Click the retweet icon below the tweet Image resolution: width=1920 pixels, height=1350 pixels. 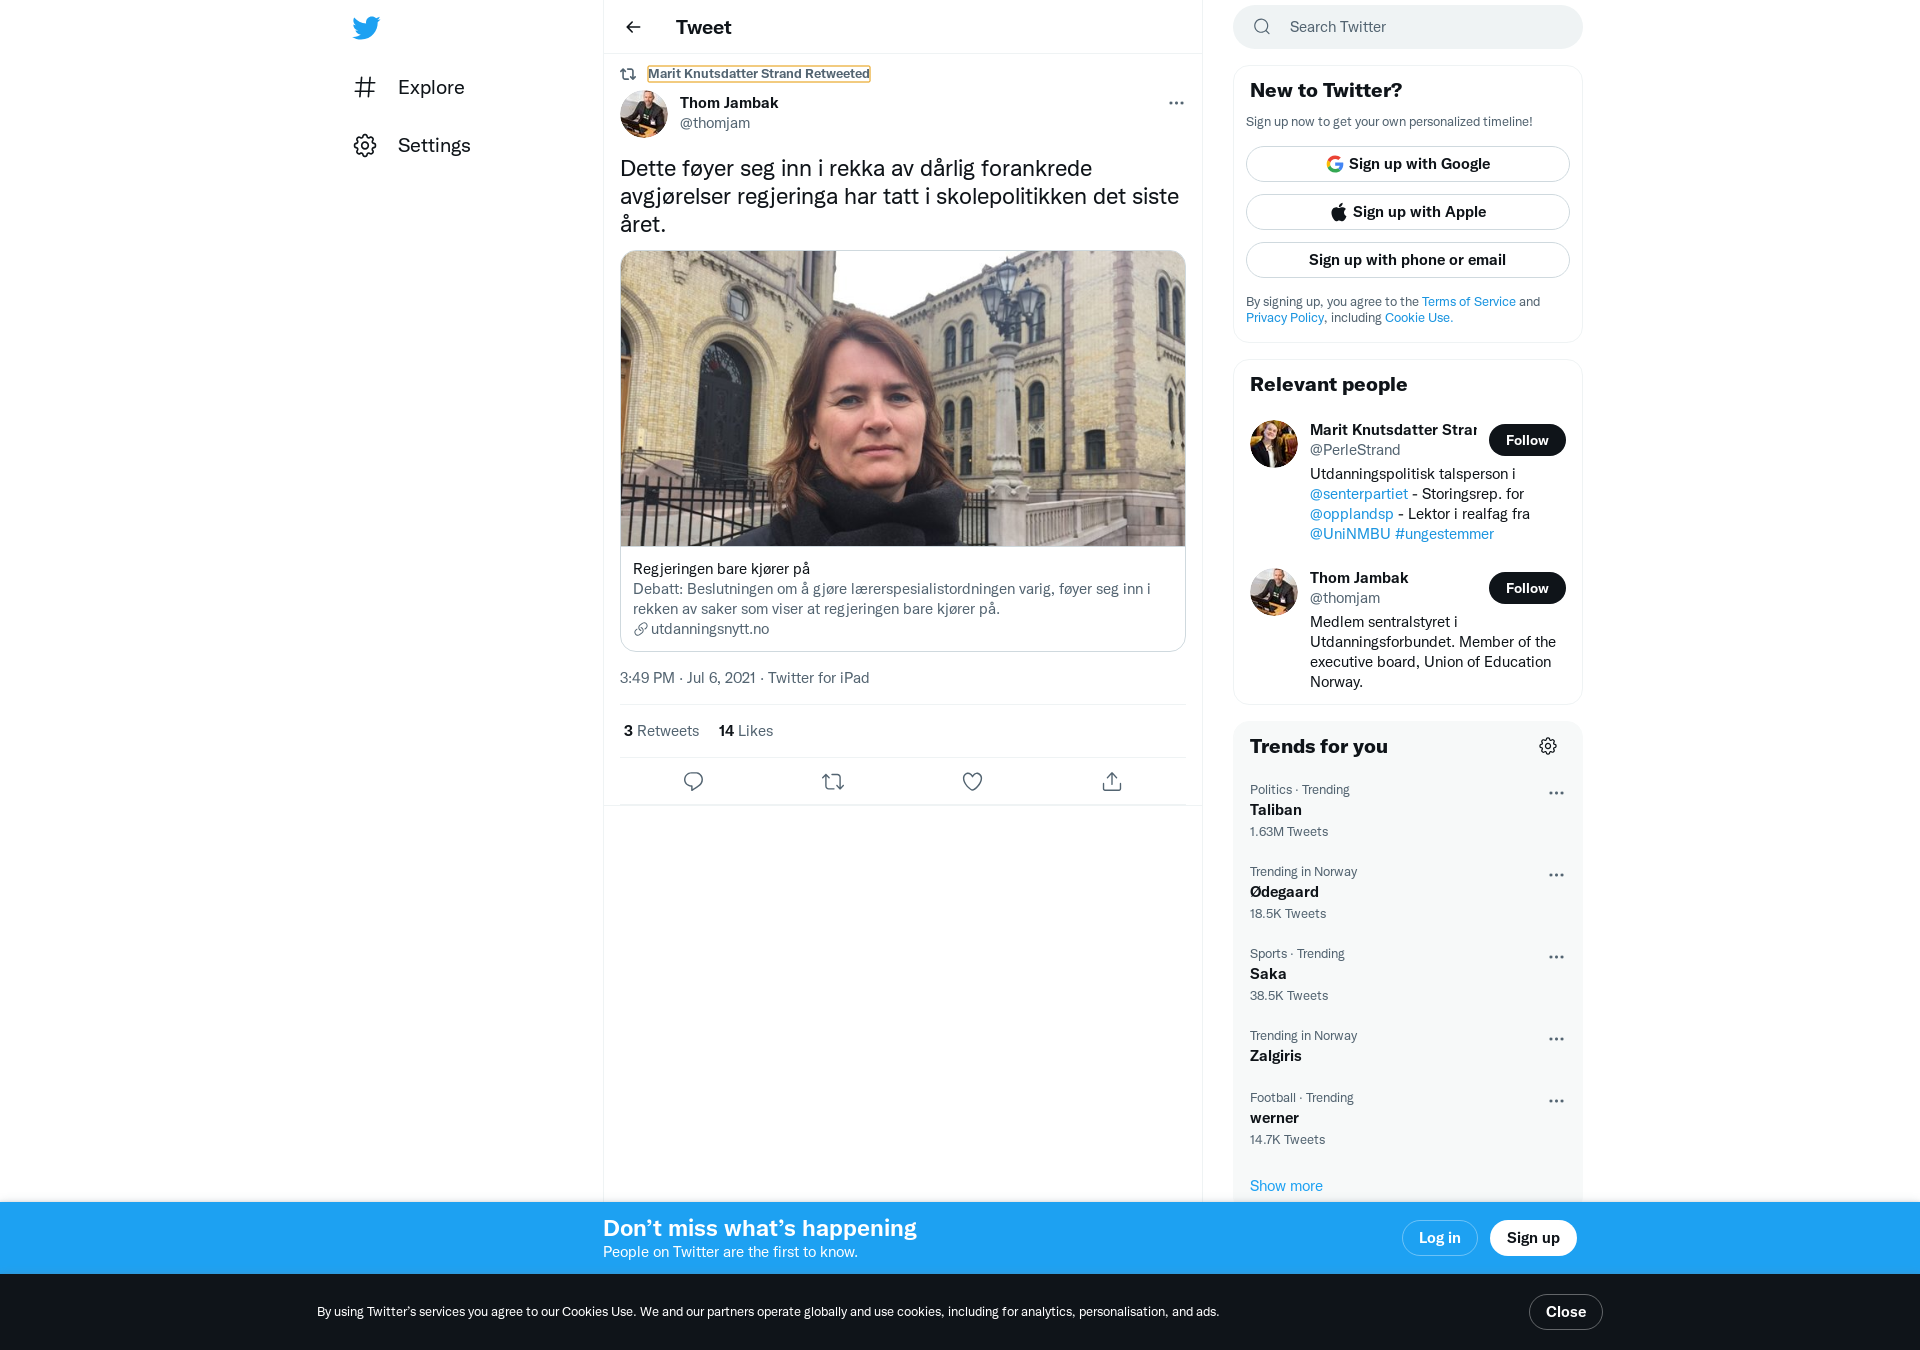click(x=833, y=782)
